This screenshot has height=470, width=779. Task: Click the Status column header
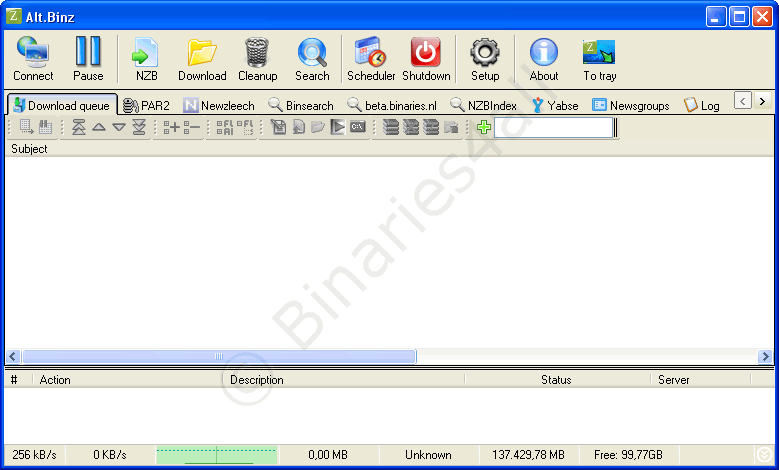click(556, 380)
